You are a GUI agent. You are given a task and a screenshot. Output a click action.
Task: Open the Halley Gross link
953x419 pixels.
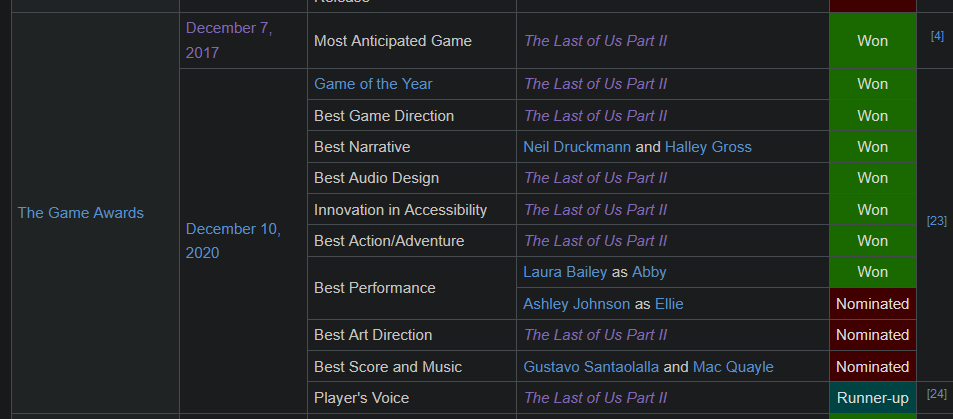[x=708, y=147]
